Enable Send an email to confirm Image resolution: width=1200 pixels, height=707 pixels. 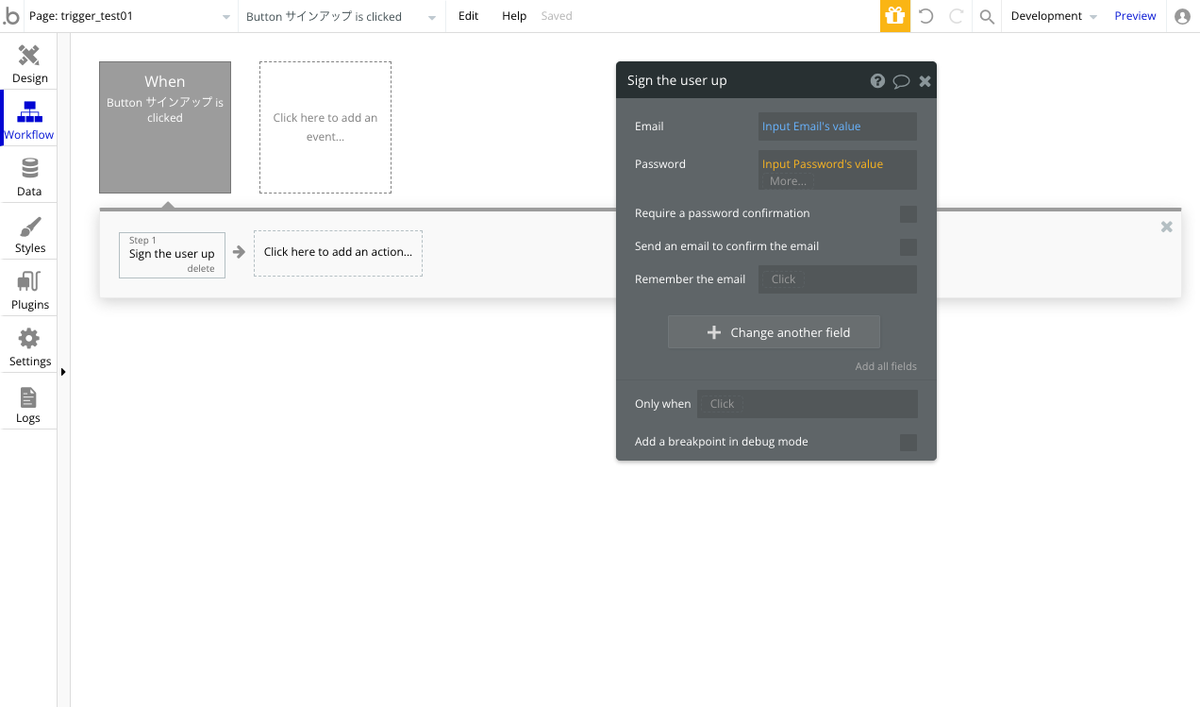tap(908, 247)
